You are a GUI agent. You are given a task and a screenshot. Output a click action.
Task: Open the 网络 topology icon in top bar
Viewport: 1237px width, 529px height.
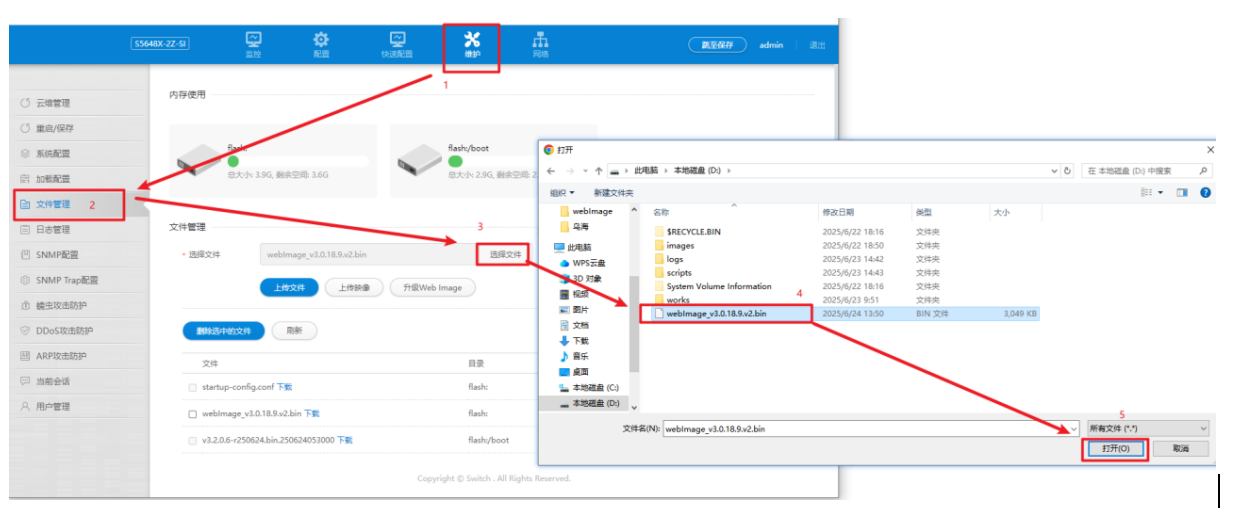[x=541, y=40]
